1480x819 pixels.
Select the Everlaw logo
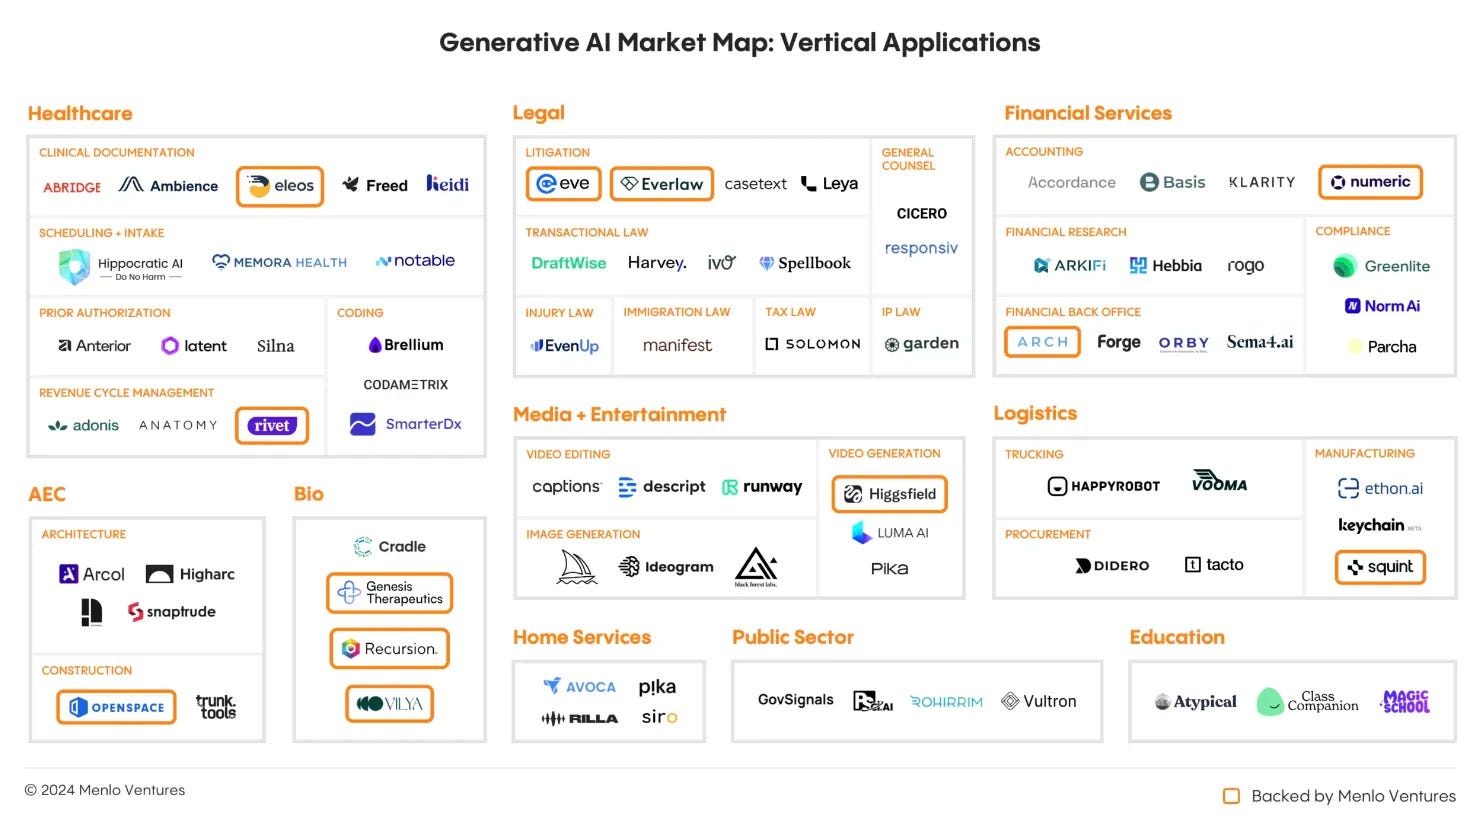click(x=662, y=184)
